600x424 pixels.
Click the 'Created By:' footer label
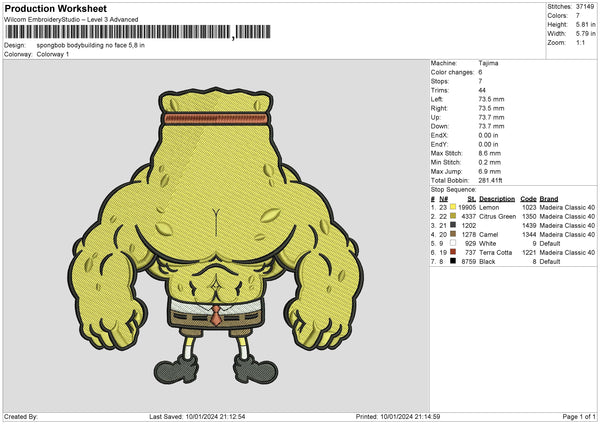click(21, 417)
